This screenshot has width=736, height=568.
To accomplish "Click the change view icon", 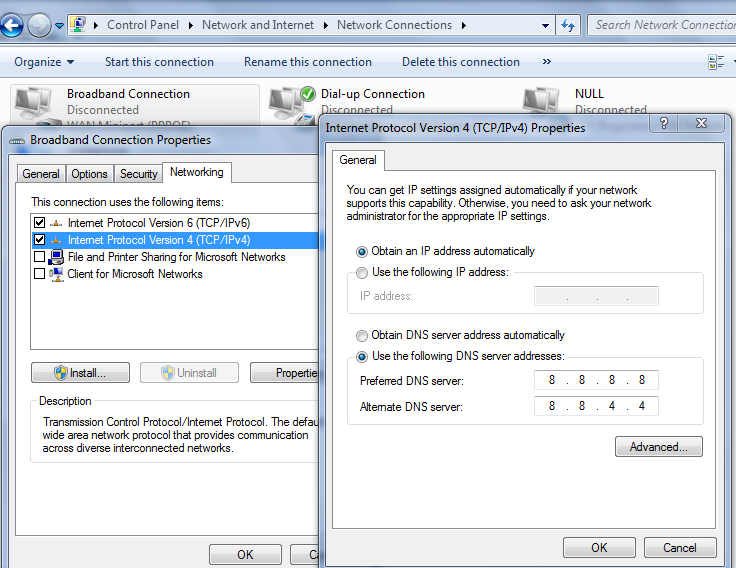I will (716, 61).
